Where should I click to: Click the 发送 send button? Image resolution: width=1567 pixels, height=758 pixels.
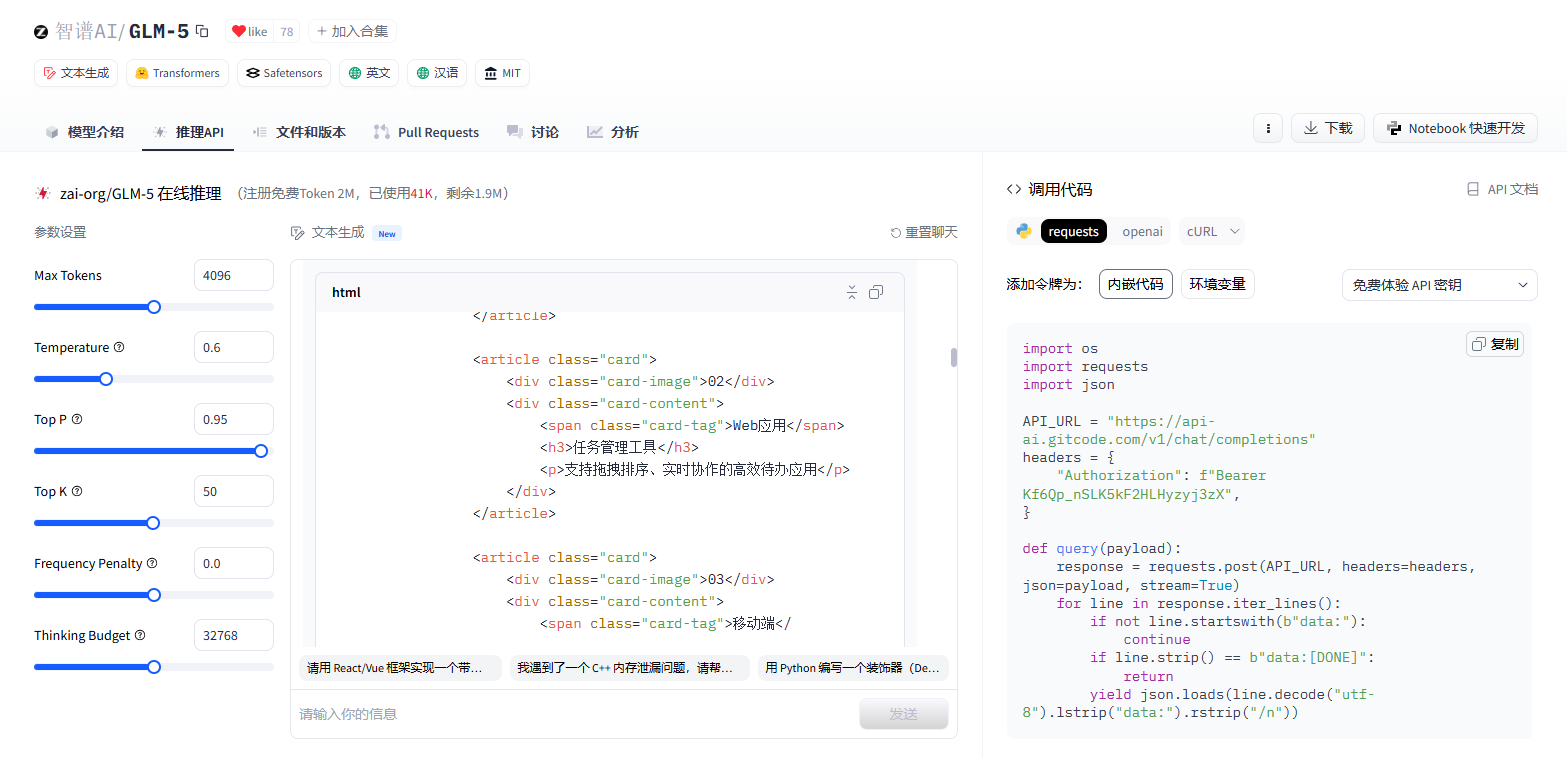[x=903, y=714]
